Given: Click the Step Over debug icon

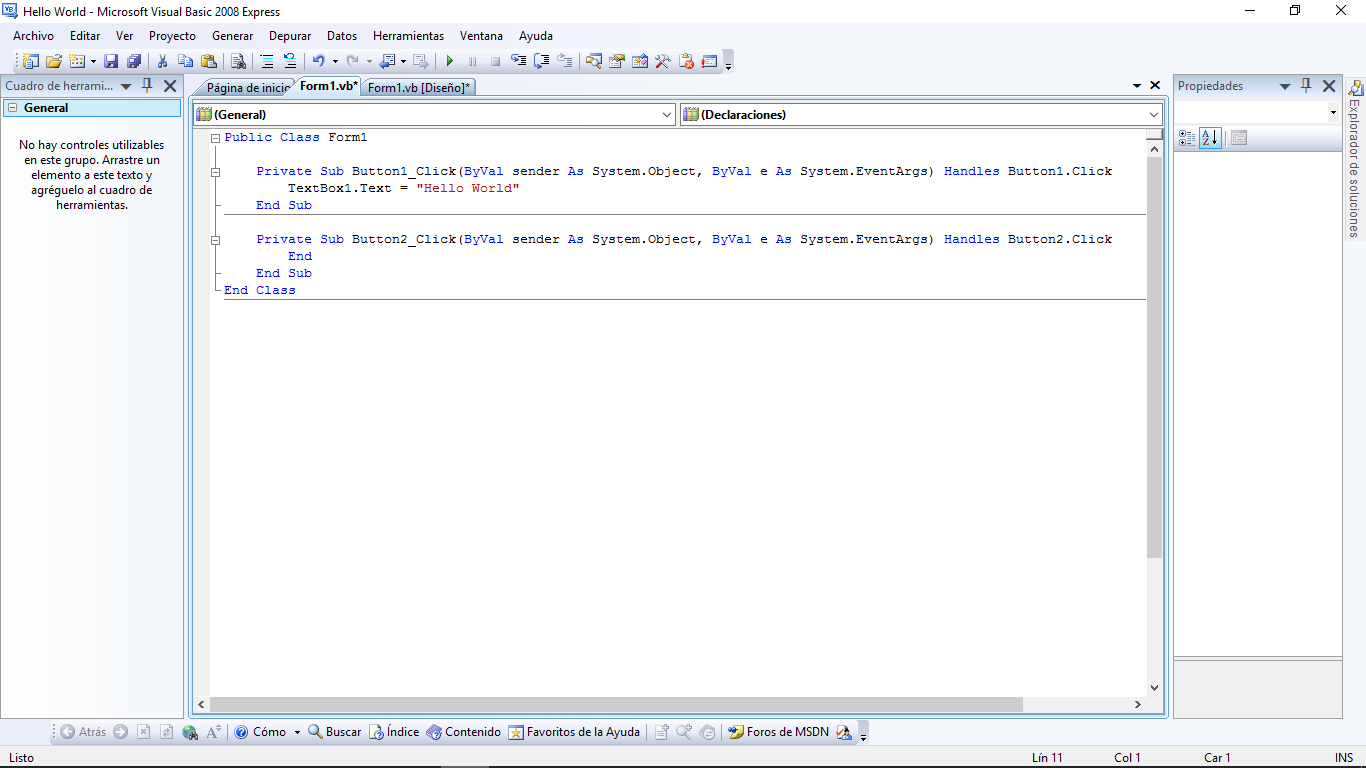Looking at the screenshot, I should (x=541, y=61).
